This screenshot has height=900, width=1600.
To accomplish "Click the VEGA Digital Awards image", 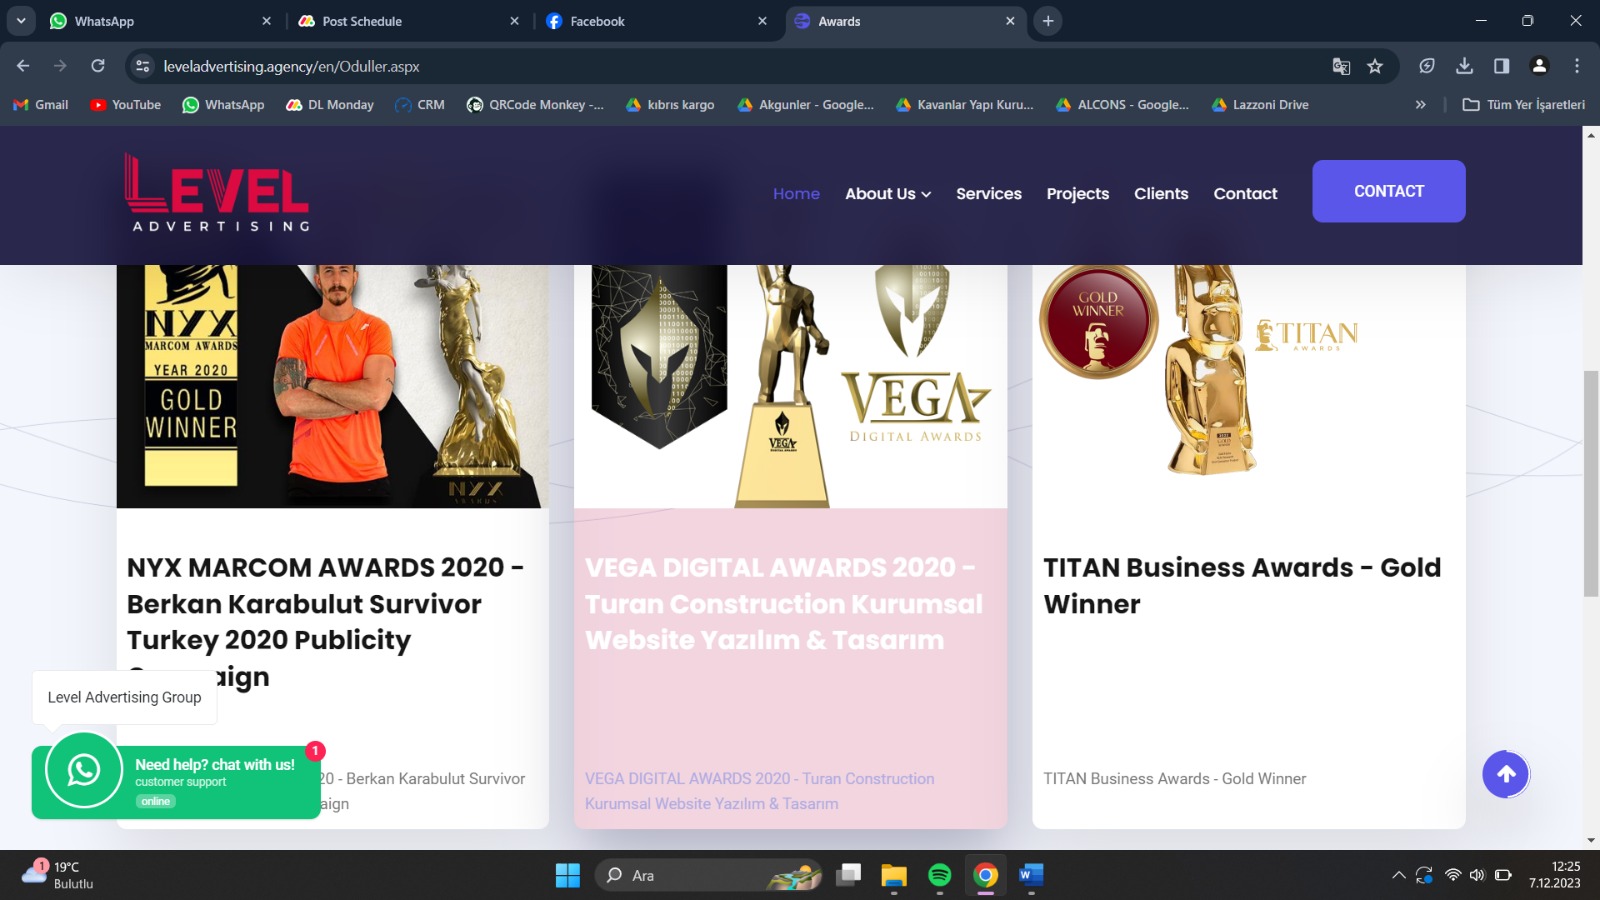I will point(790,386).
